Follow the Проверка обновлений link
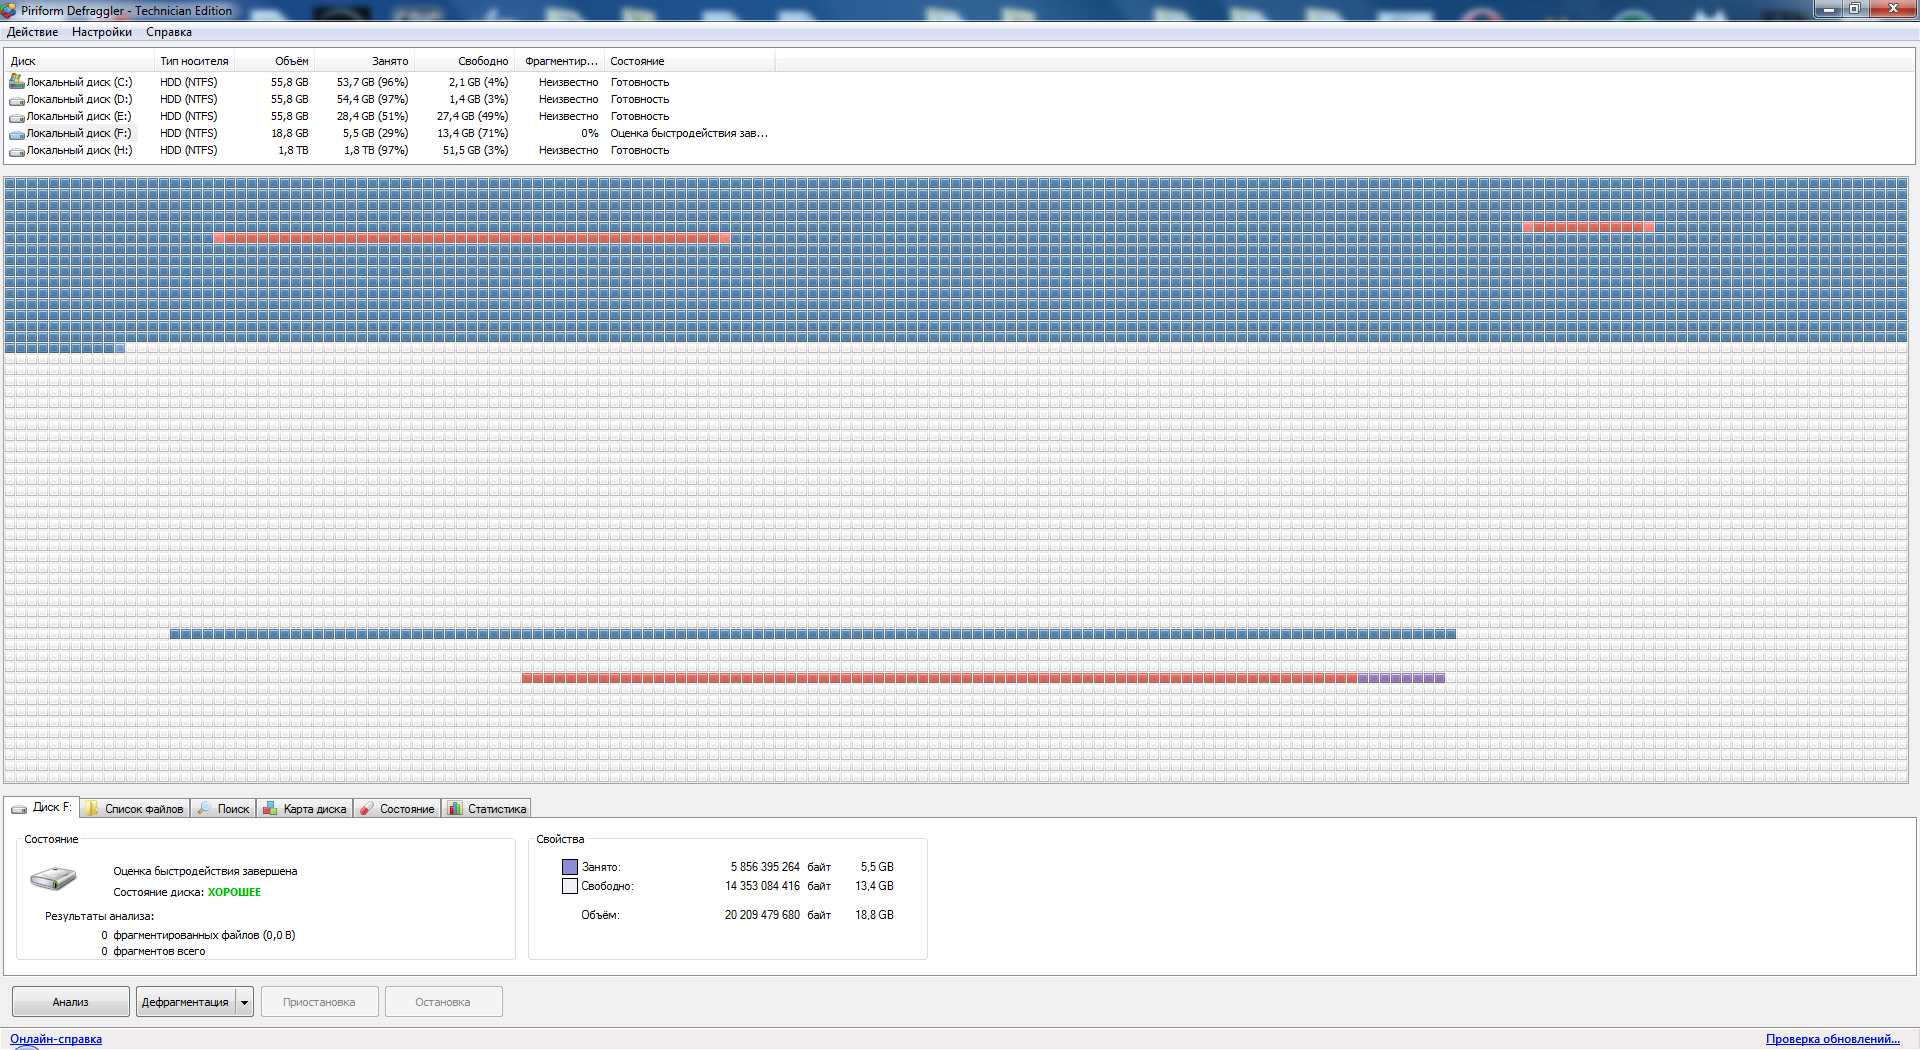The height and width of the screenshot is (1050, 1920). [1833, 1039]
